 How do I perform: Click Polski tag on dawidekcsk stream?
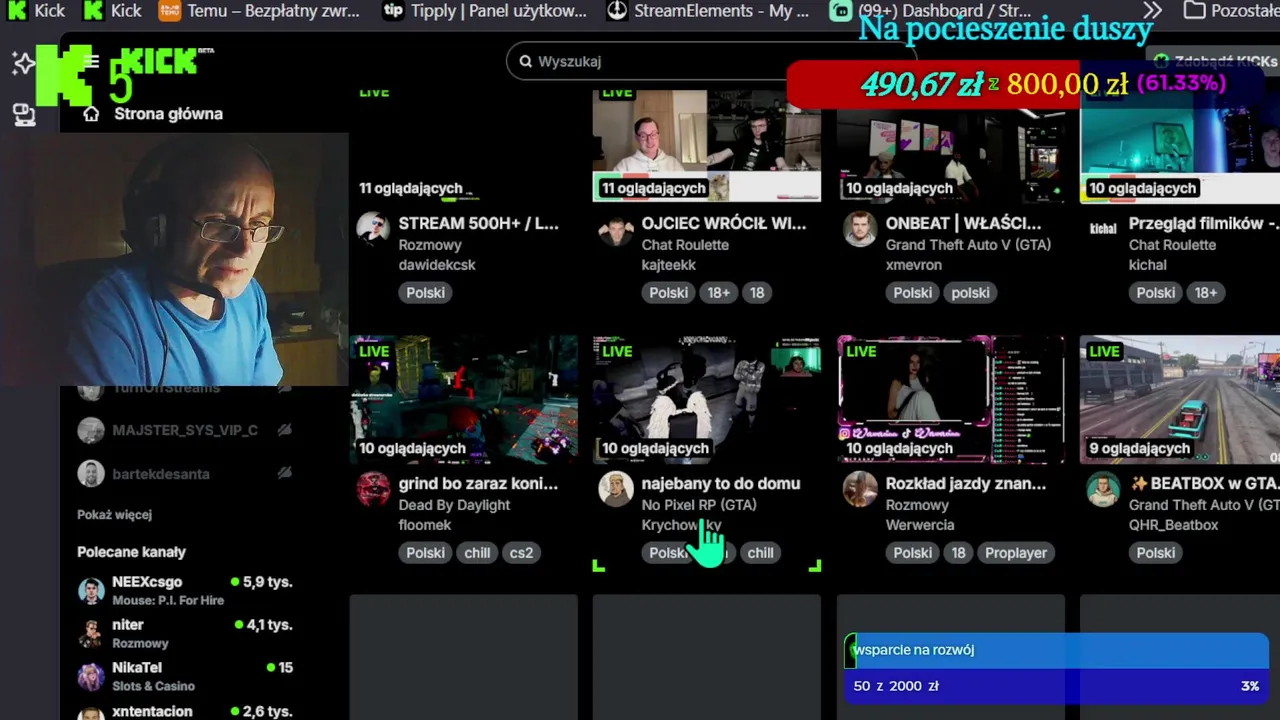pos(425,293)
